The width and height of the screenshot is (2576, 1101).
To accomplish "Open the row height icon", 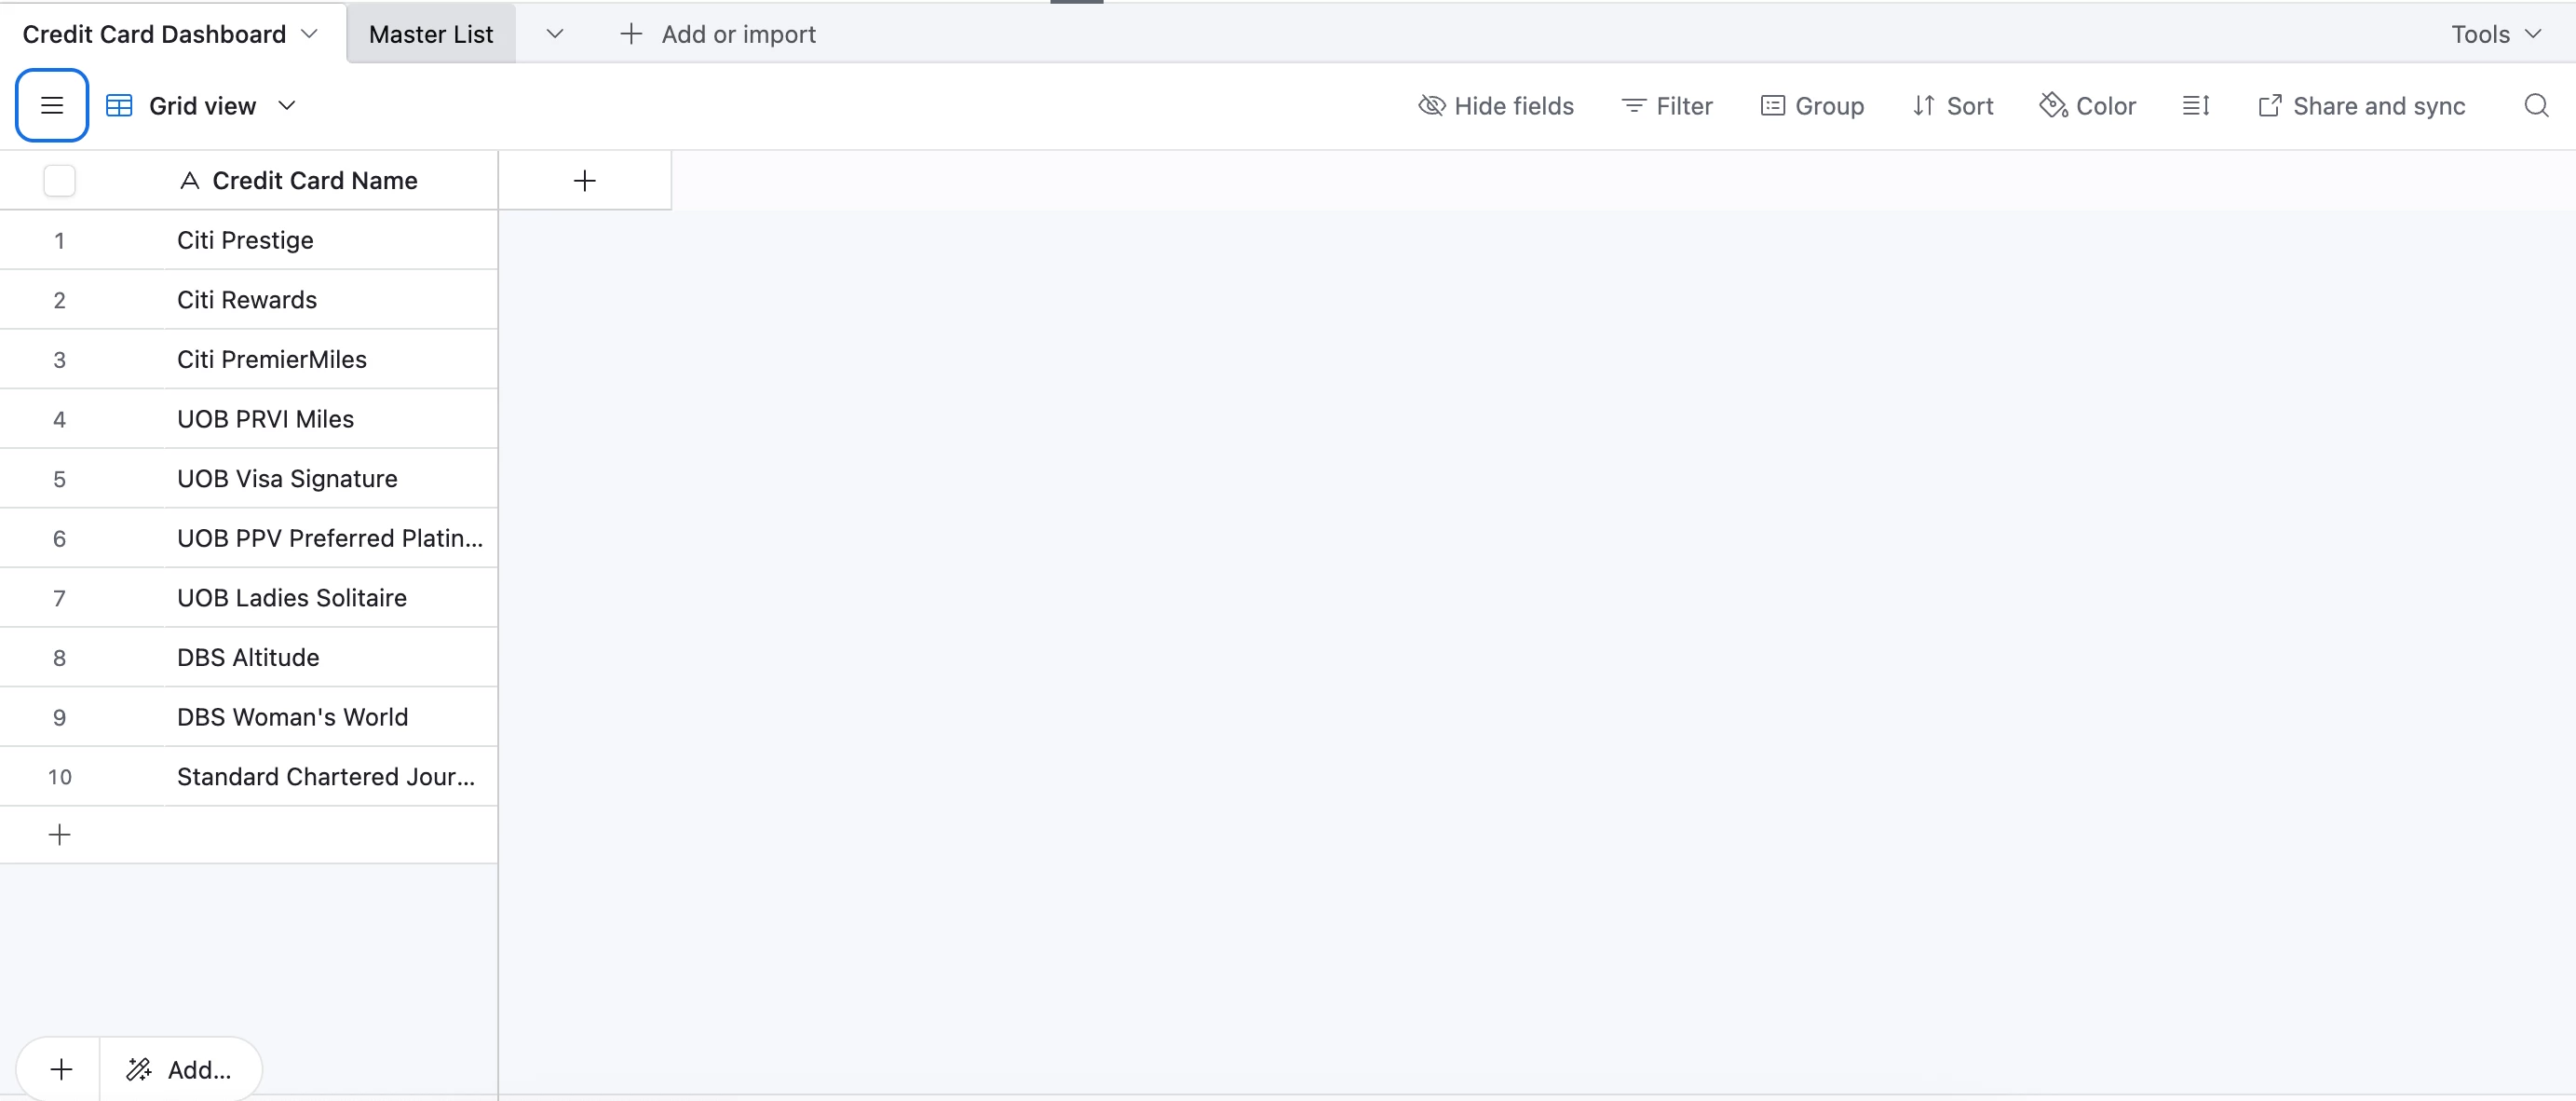I will 2195,105.
